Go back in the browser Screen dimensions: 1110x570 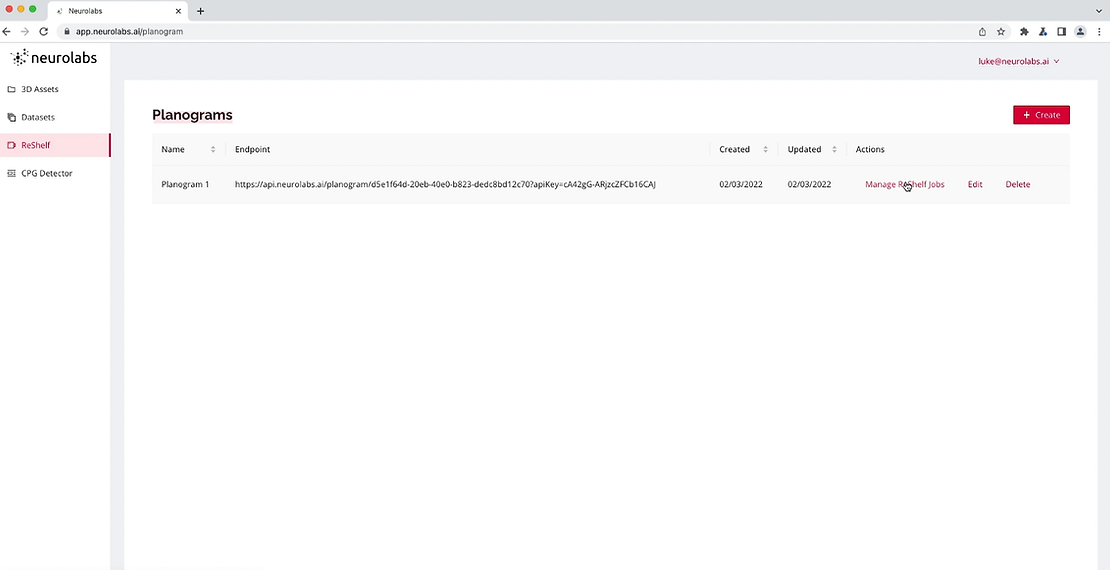tap(7, 31)
